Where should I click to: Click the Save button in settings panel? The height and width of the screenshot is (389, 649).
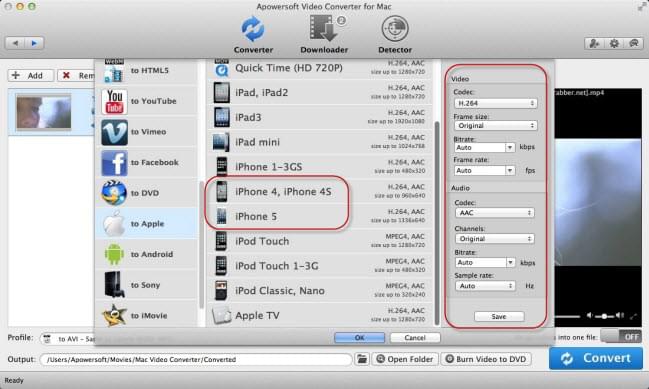click(499, 316)
